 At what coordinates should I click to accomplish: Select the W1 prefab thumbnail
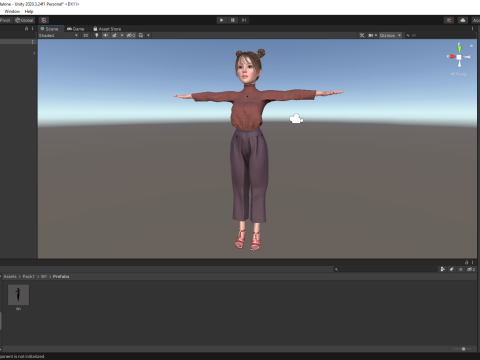click(18, 295)
